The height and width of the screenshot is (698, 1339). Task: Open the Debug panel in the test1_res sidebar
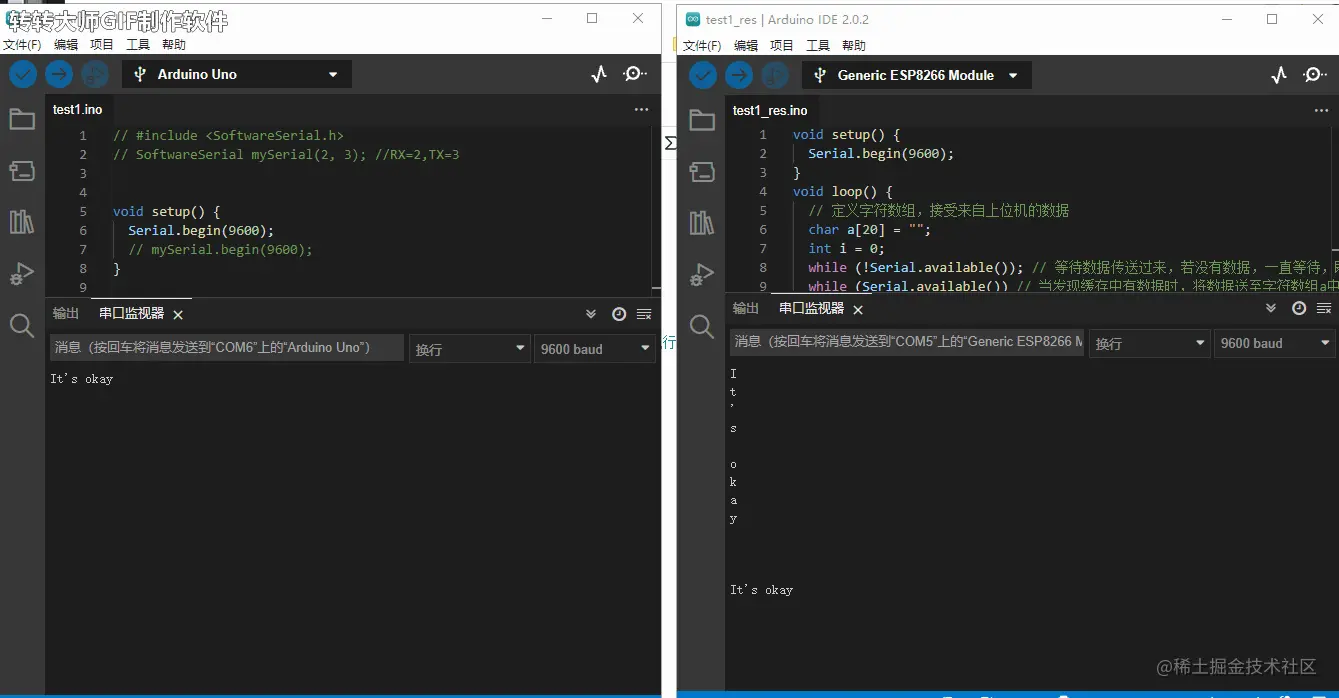[x=702, y=274]
